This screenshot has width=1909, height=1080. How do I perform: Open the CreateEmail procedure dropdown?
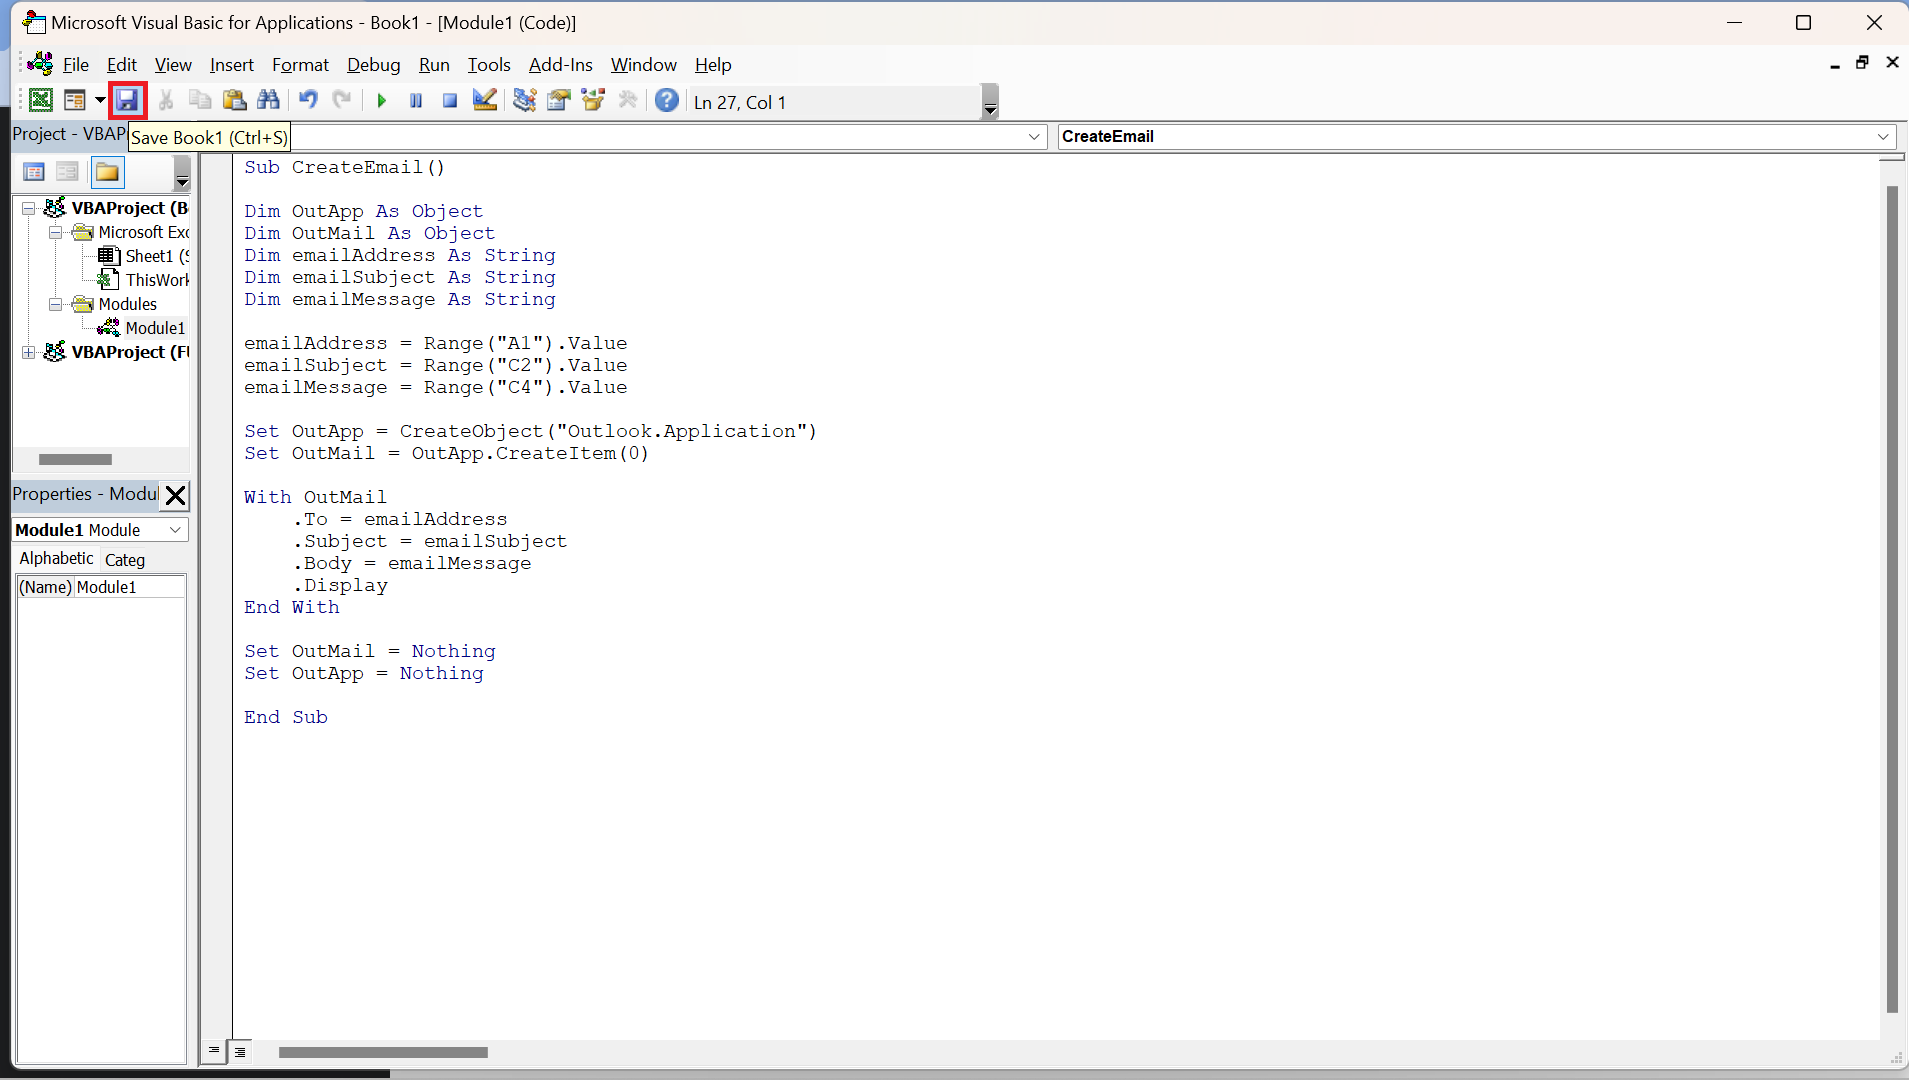(1883, 137)
